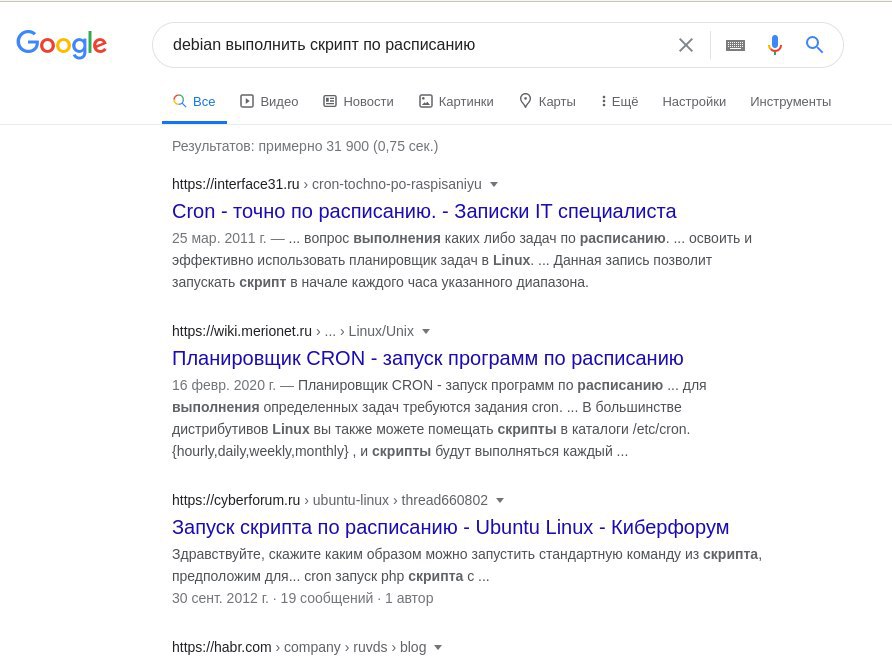Viewport: 892px width, 666px height.
Task: Switch to the Новости tab
Action: click(358, 101)
